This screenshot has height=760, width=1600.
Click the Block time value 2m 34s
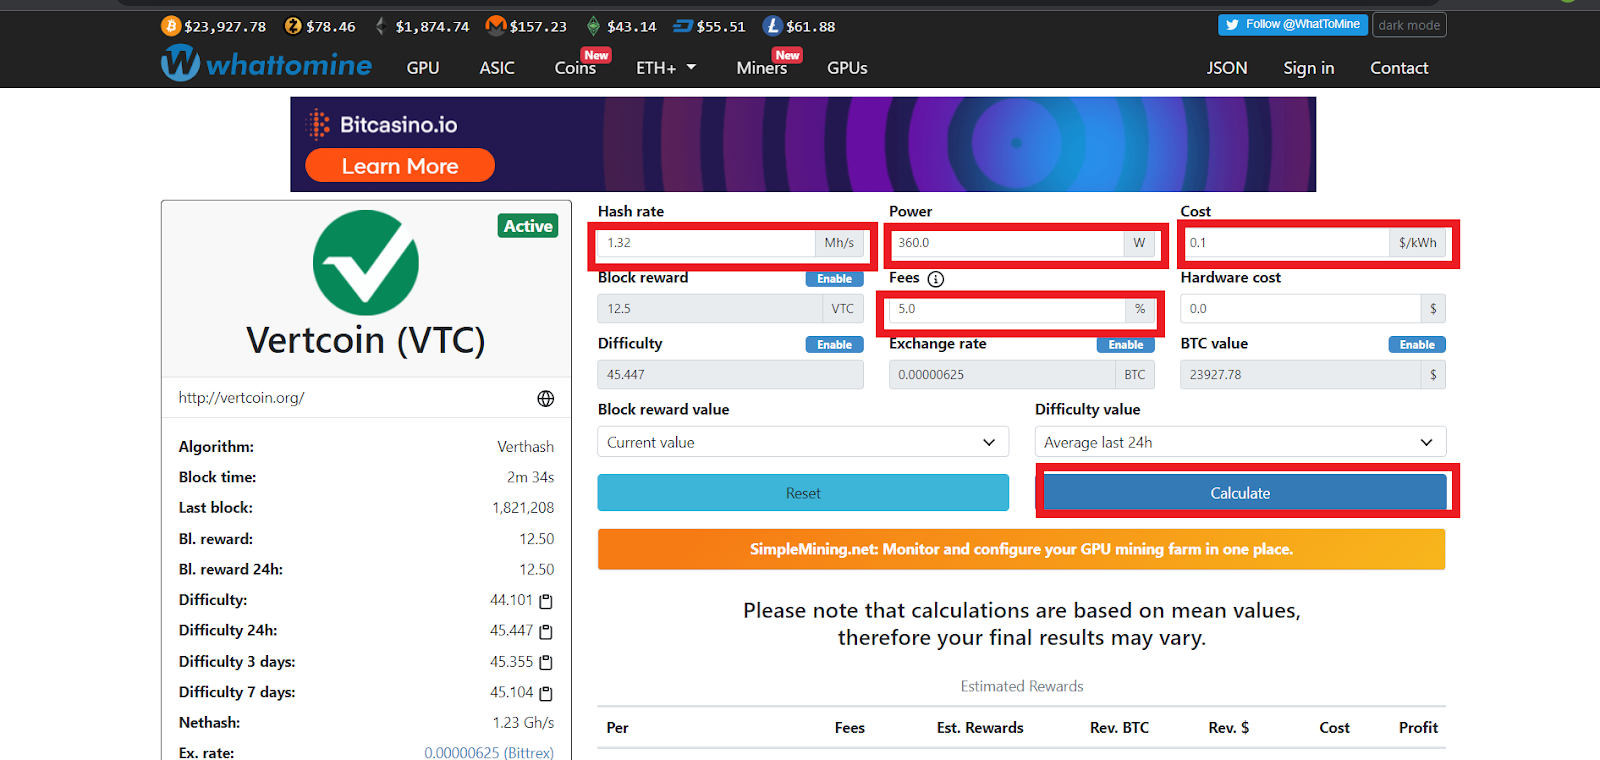[530, 478]
